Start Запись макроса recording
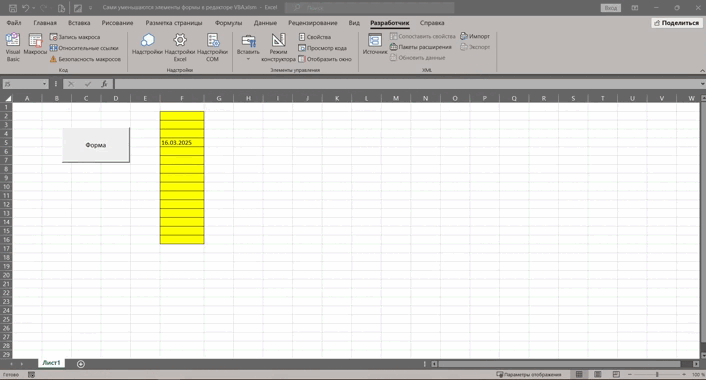Viewport: 706px width, 380px height. (x=75, y=37)
